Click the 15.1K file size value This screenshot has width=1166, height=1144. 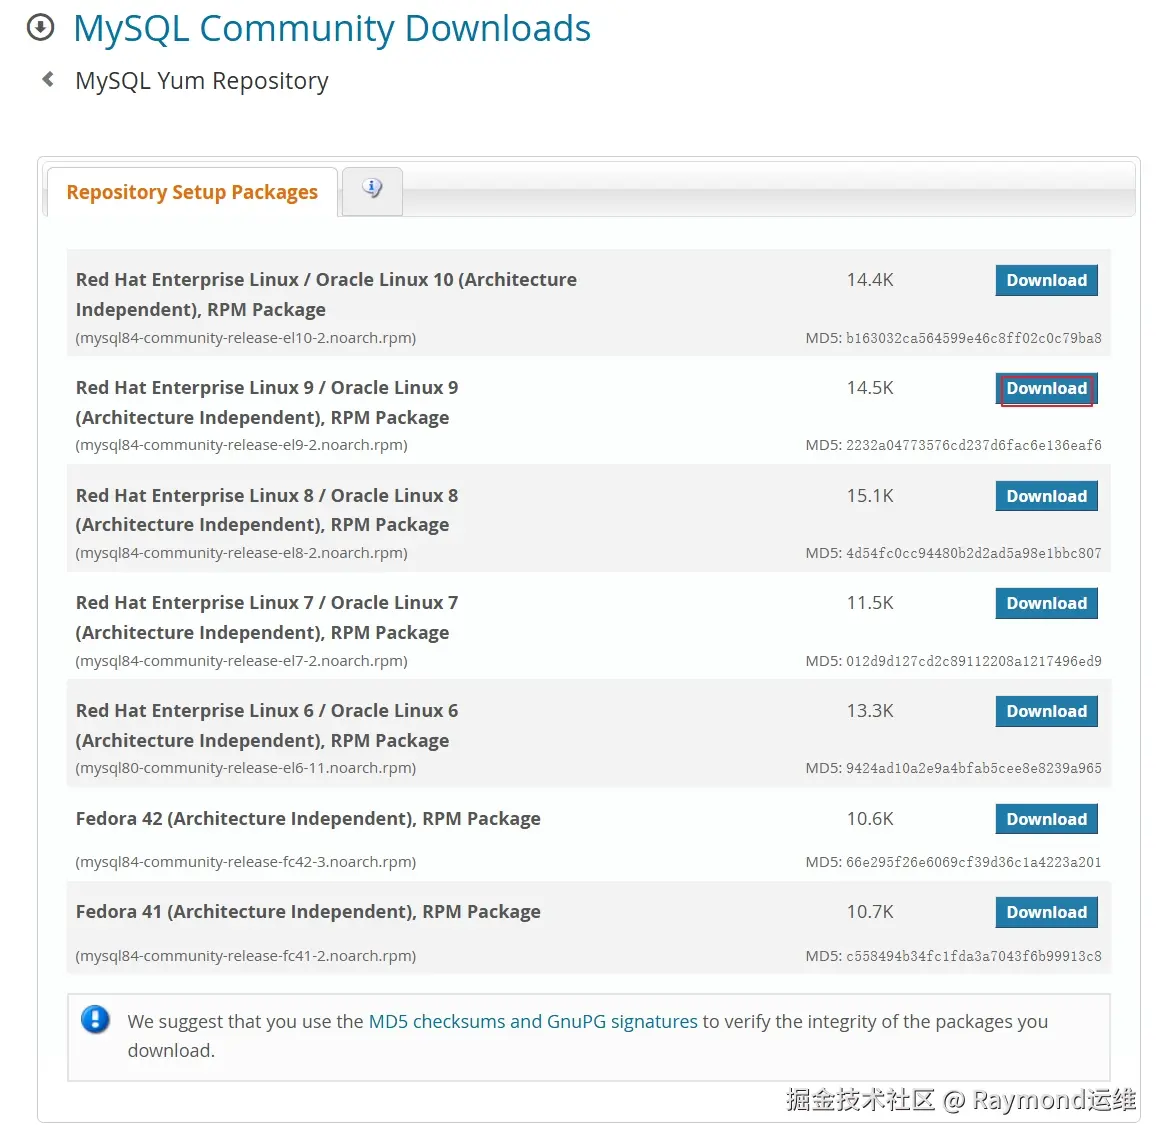(870, 495)
